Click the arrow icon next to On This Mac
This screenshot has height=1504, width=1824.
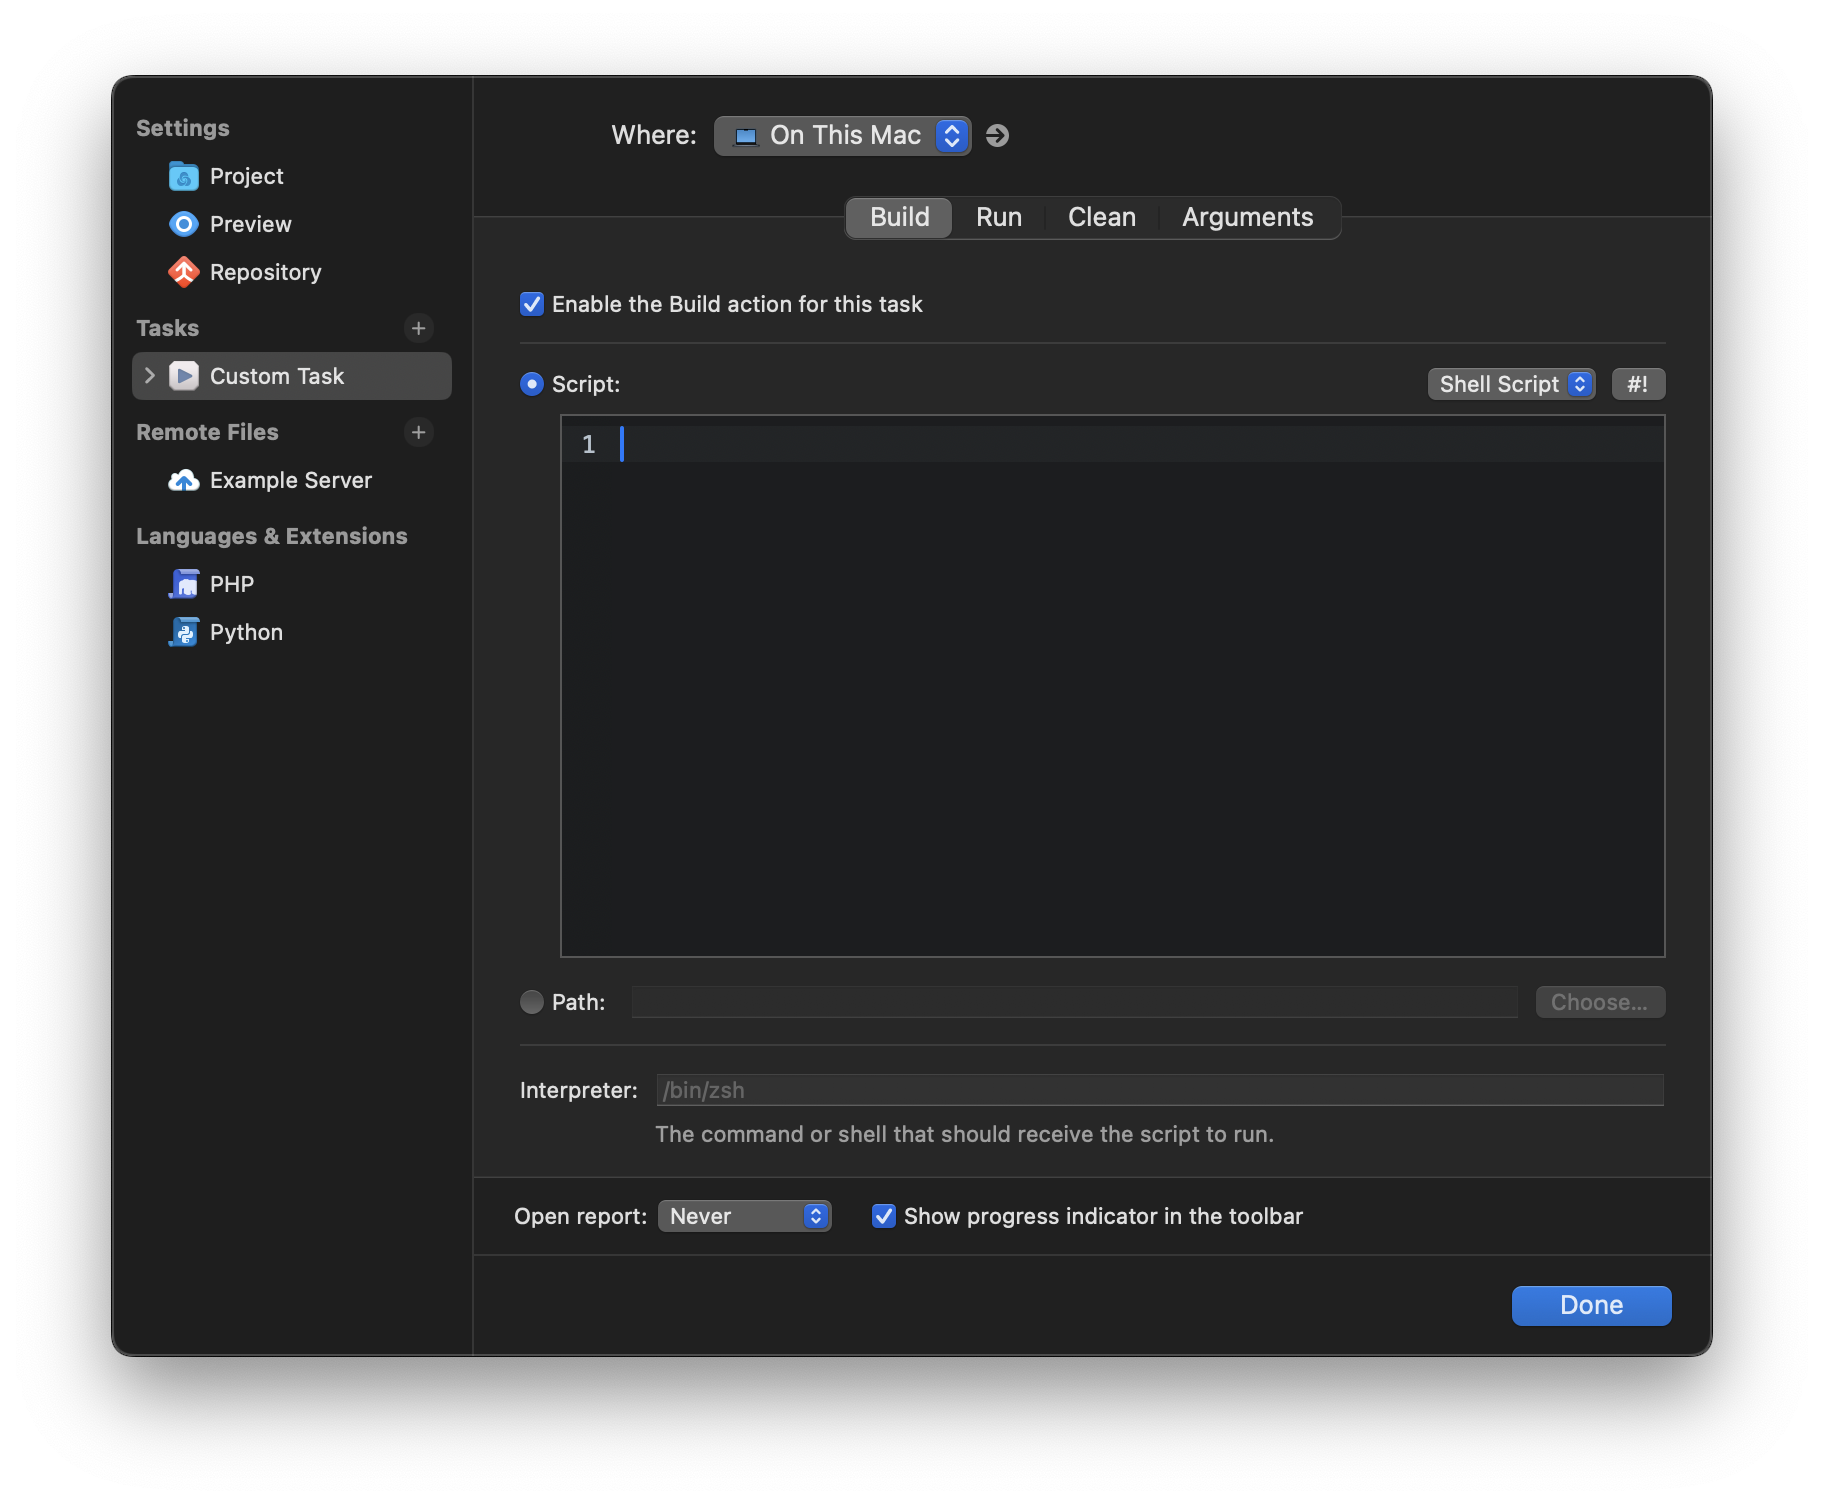click(997, 135)
